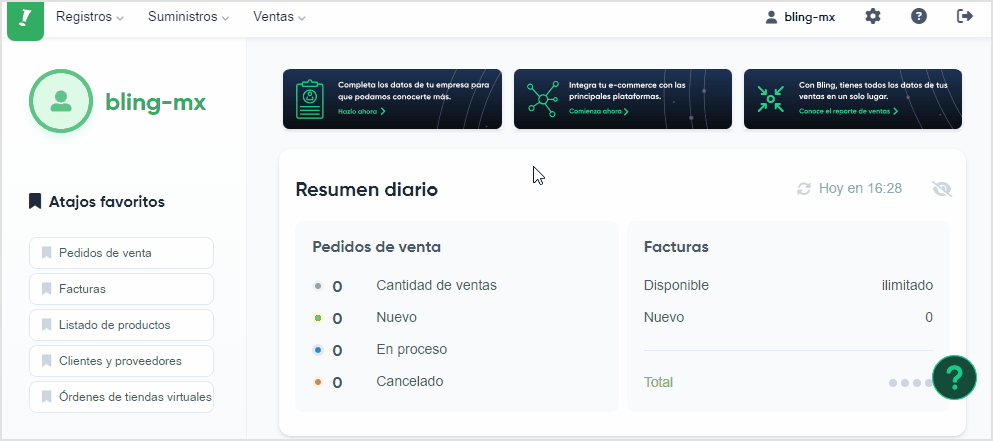Open the help question mark in top bar
Image resolution: width=993 pixels, height=441 pixels.
(919, 16)
